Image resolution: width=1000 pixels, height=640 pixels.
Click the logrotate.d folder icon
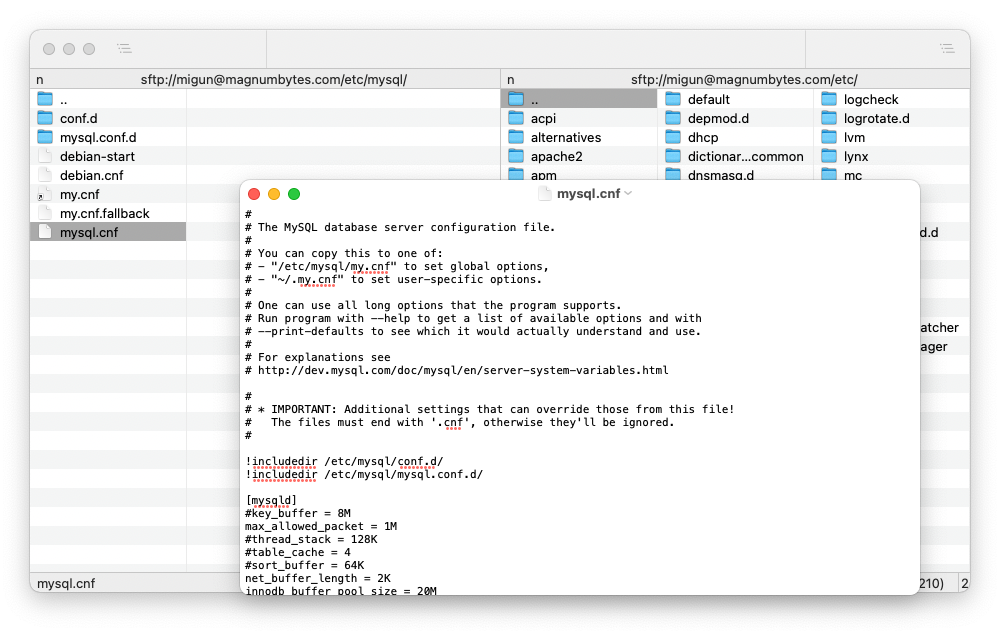828,118
